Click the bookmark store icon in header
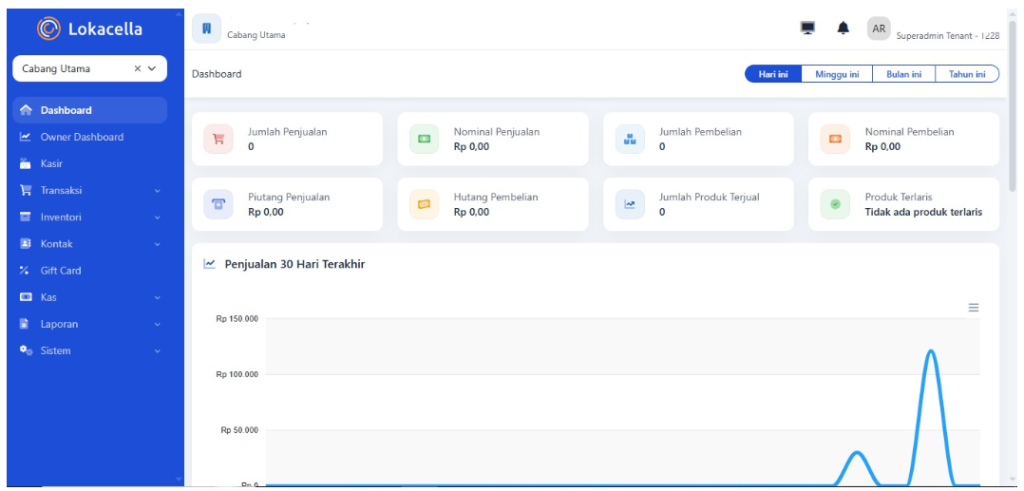1024x491 pixels. coord(206,28)
